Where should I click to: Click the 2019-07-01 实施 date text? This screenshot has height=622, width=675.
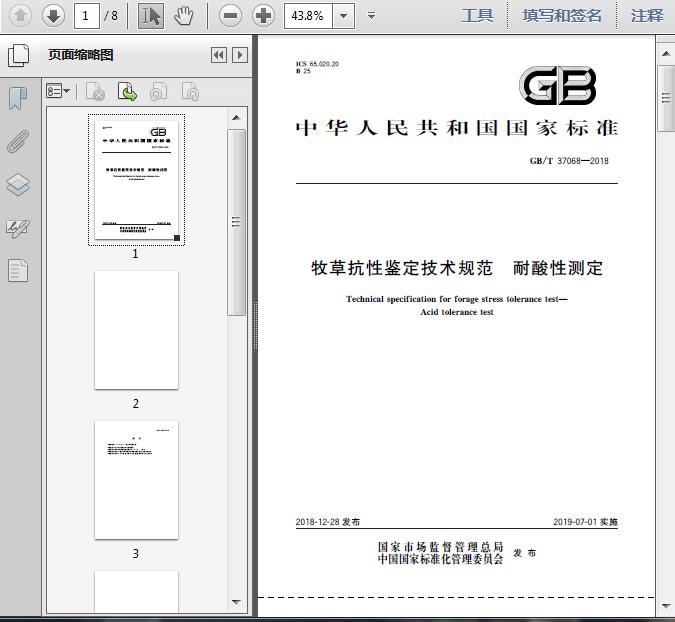click(x=585, y=522)
